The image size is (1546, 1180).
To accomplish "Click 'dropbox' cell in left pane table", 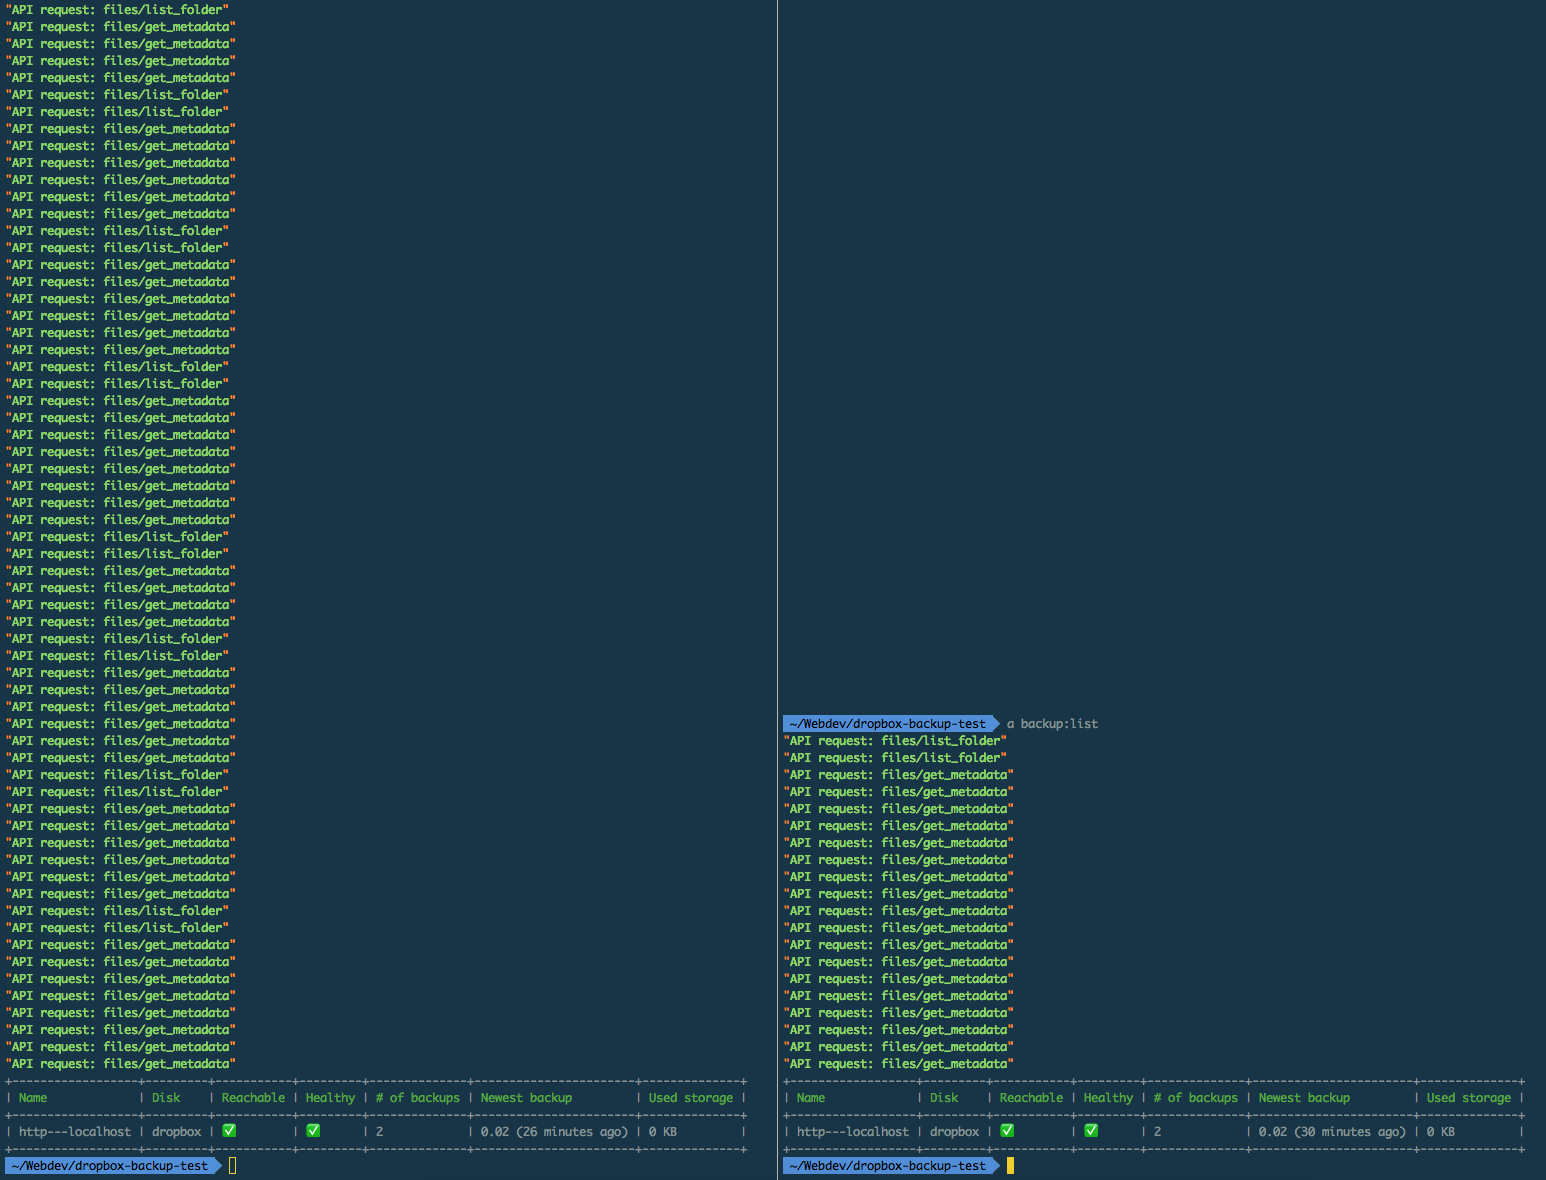I will pyautogui.click(x=177, y=1132).
